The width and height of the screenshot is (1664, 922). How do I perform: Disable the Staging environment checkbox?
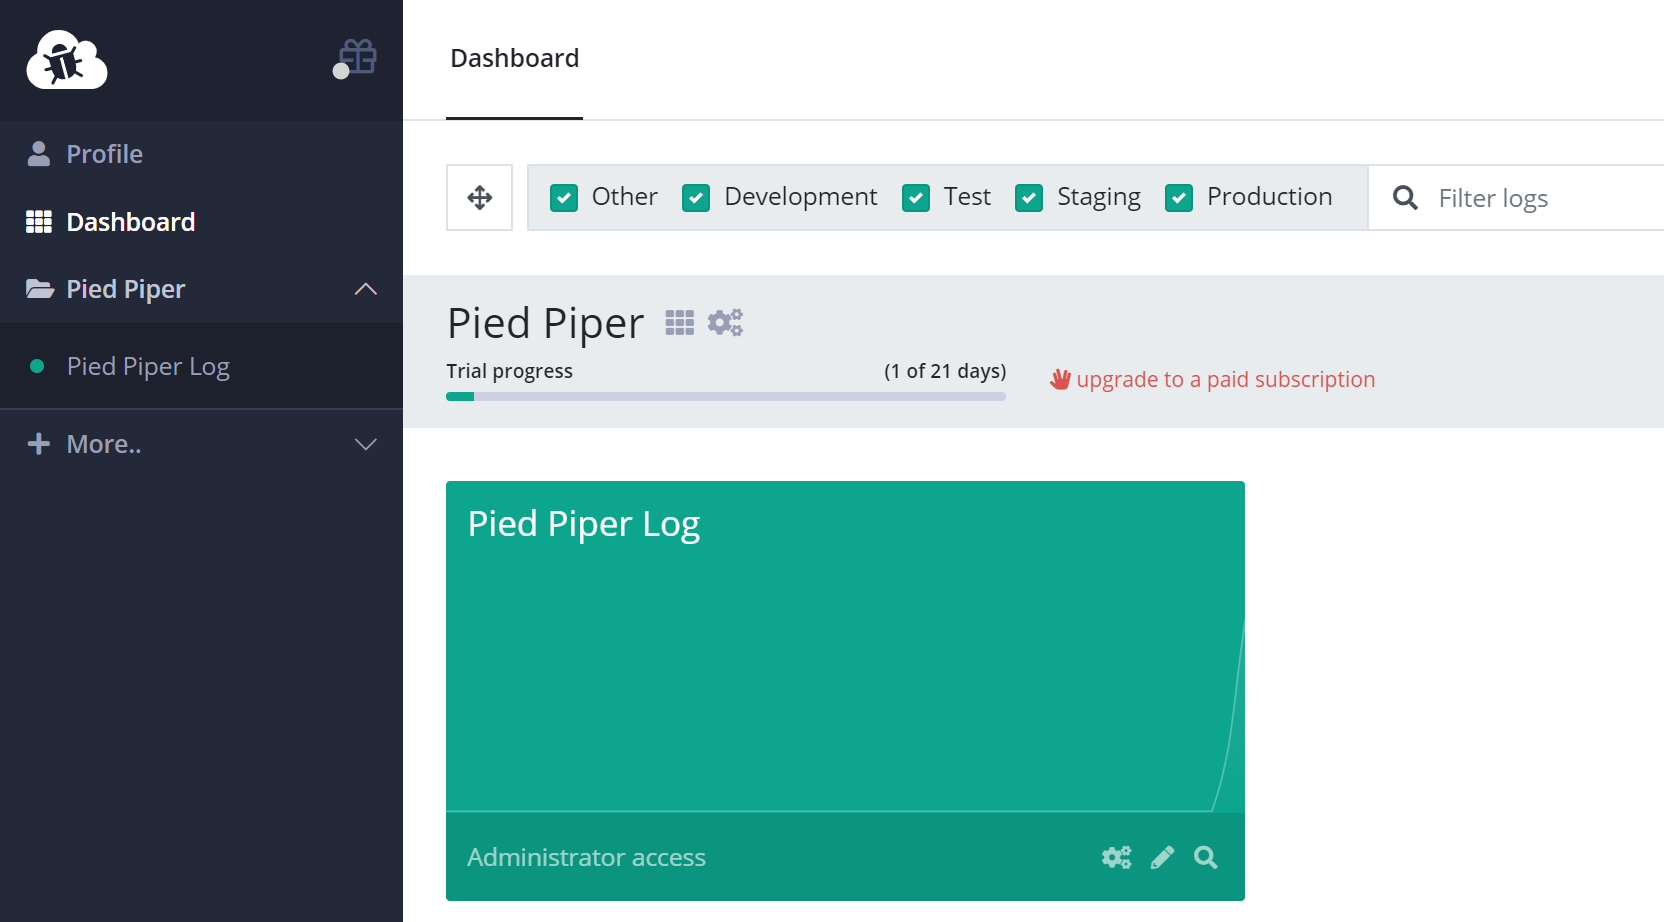coord(1029,198)
